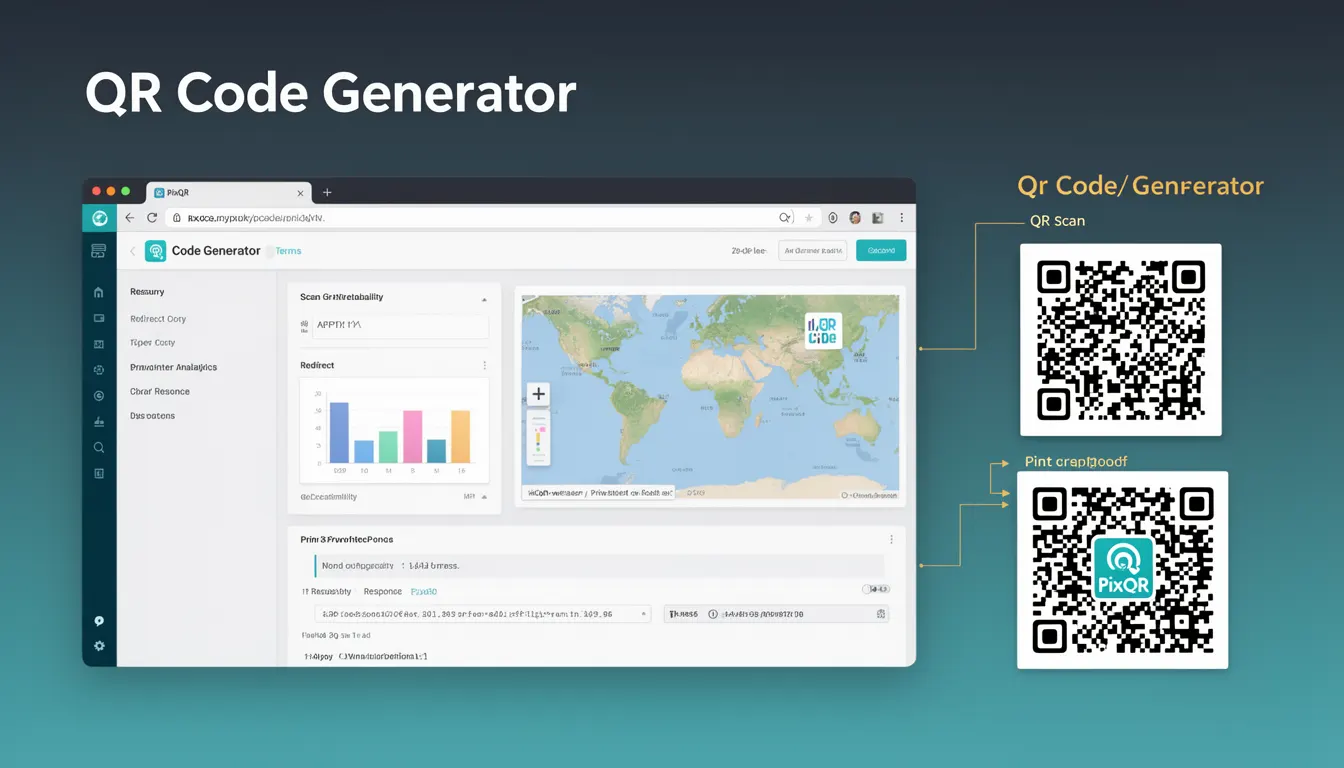The height and width of the screenshot is (768, 1344).
Task: Open settings gear at the sidebar bottom
Action: pyautogui.click(x=99, y=646)
